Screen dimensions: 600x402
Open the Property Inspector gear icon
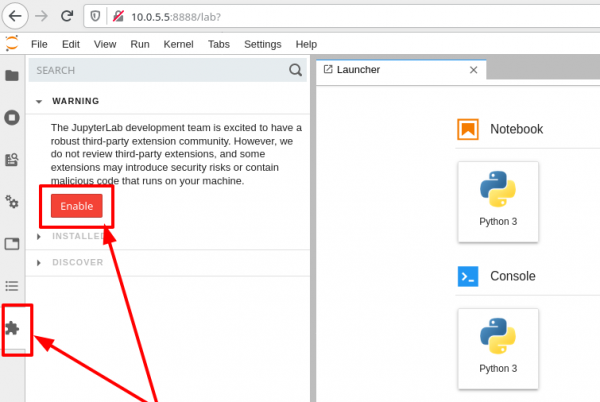(x=12, y=202)
